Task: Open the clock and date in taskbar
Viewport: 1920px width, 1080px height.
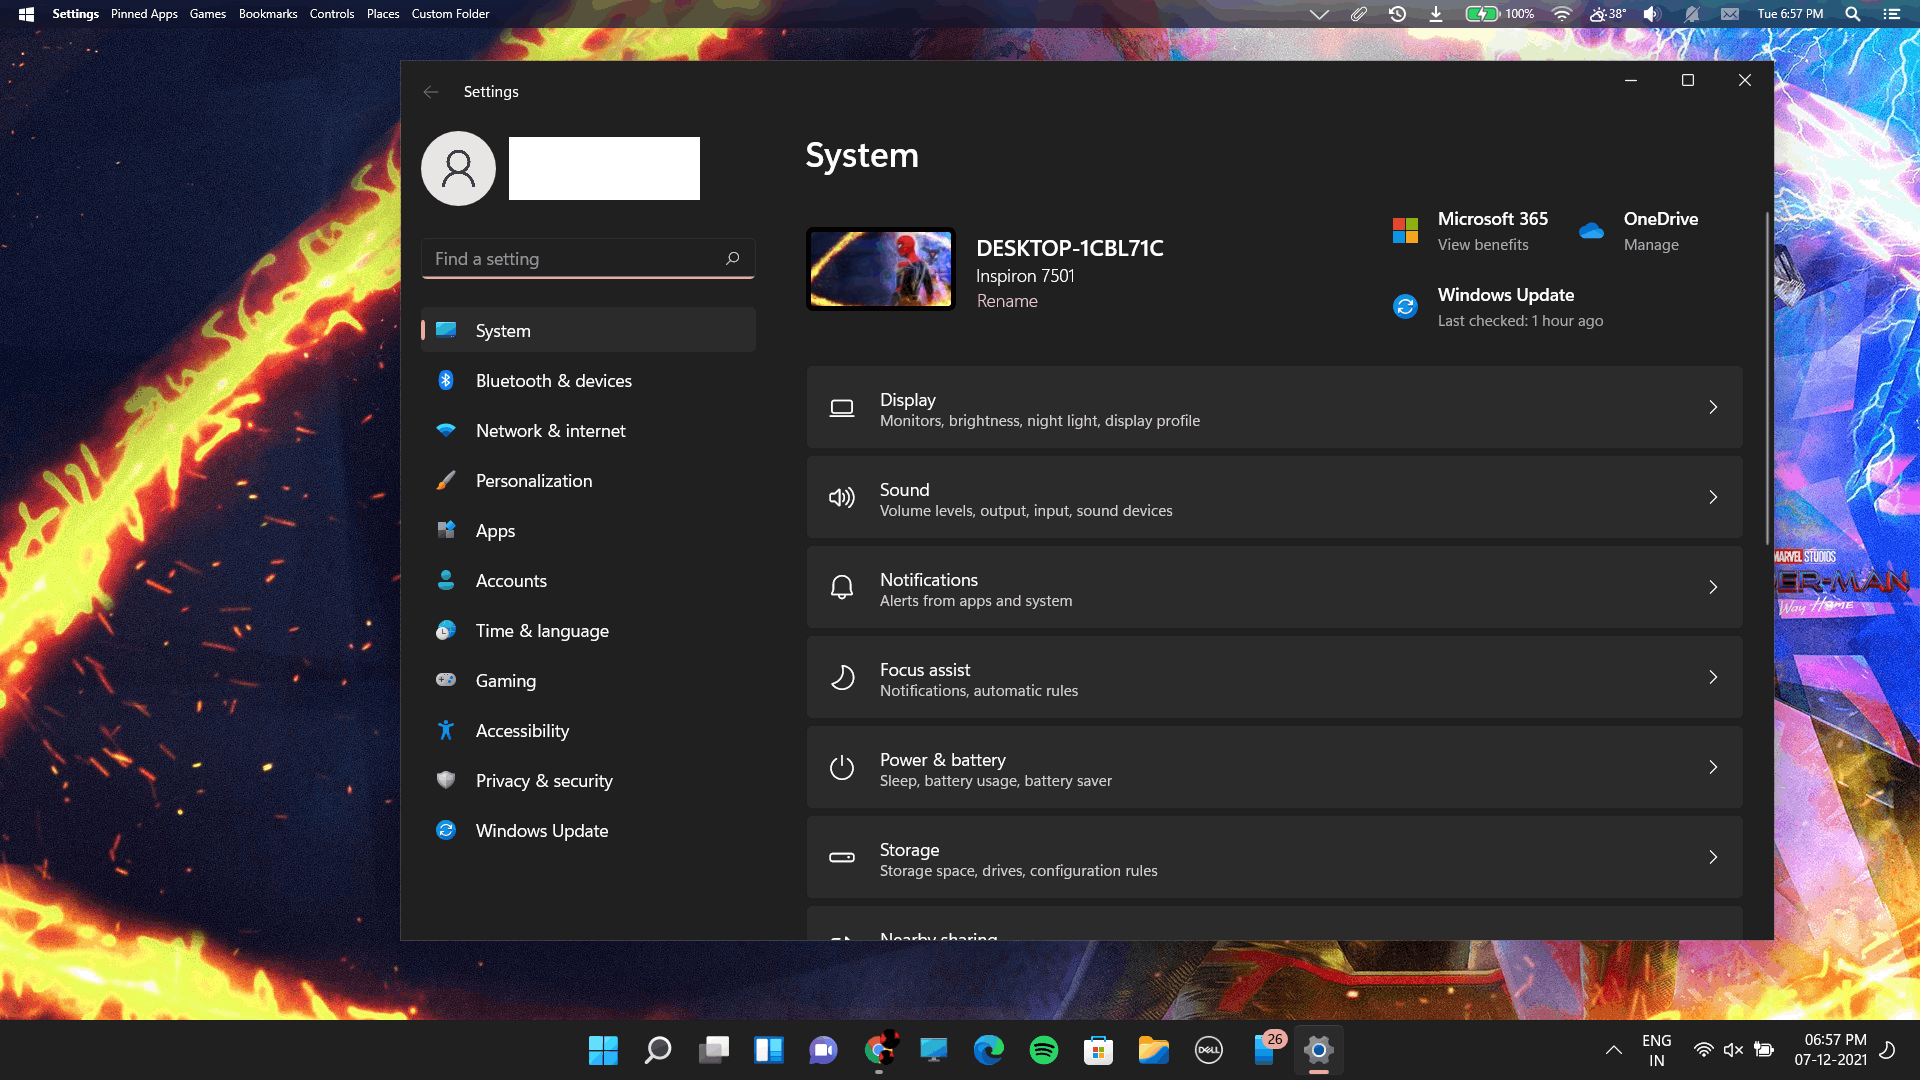Action: [x=1831, y=1050]
